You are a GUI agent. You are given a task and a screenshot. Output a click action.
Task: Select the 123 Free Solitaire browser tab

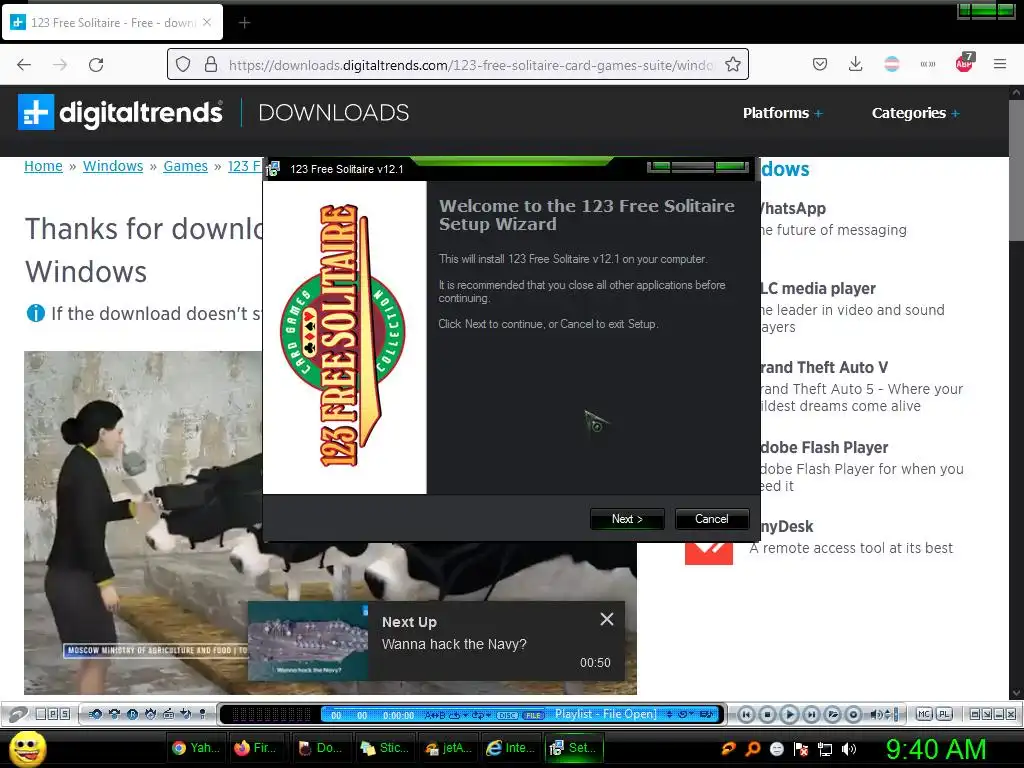tap(112, 22)
